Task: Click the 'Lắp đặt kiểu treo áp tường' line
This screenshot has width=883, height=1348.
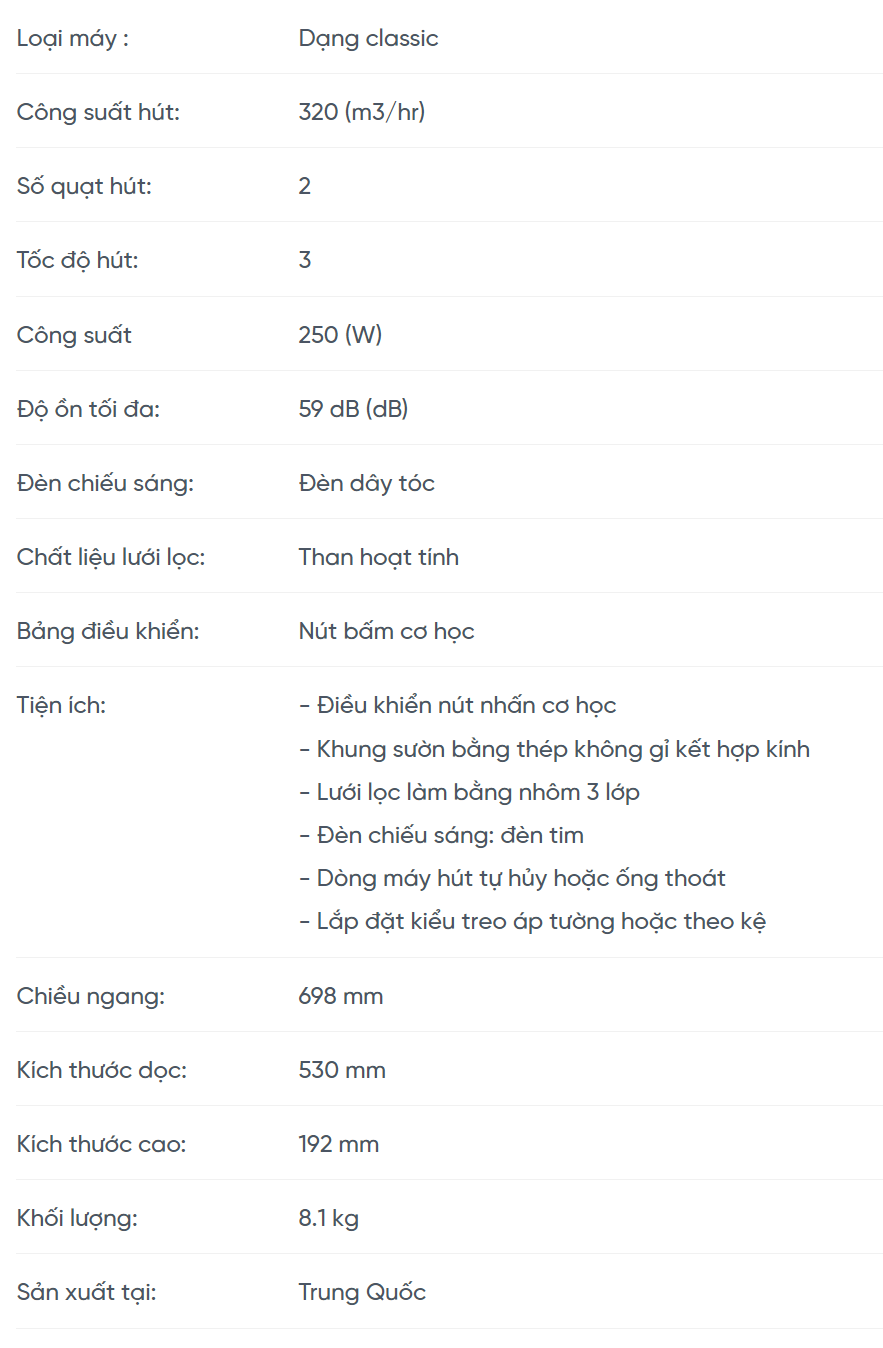Action: point(532,921)
